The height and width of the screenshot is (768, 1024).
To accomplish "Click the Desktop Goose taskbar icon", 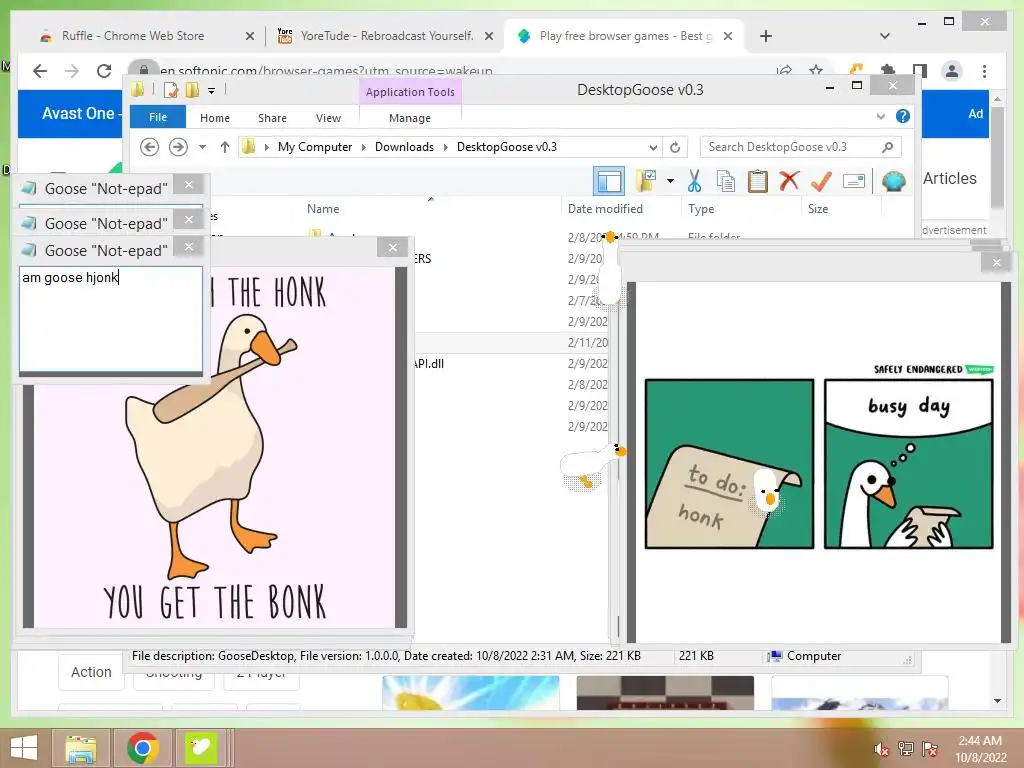I will pos(201,748).
